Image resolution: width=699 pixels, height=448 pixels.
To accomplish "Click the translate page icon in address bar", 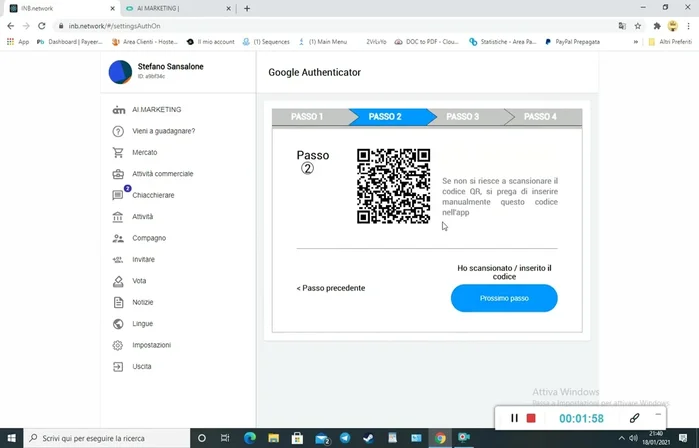I will 622,26.
